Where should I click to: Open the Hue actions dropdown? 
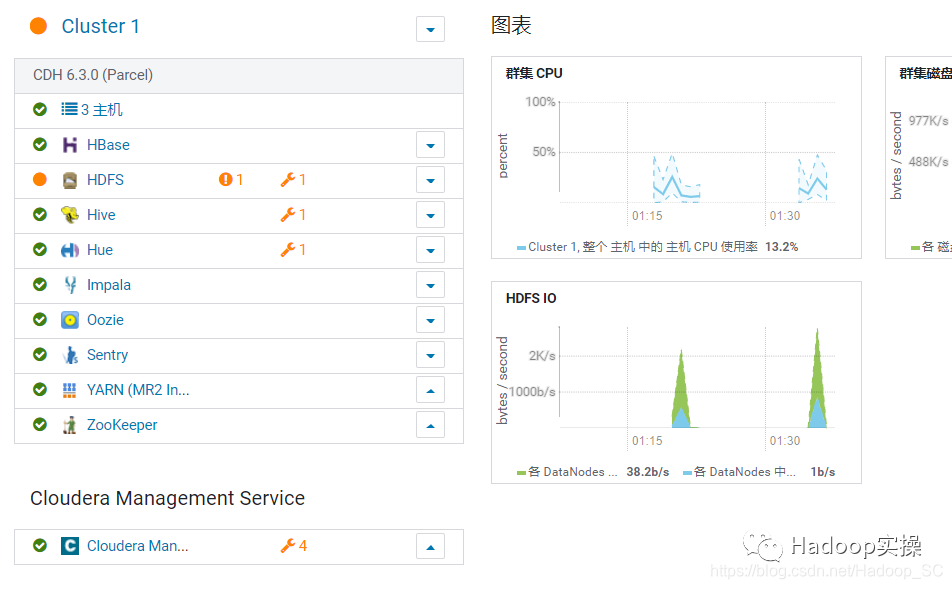(x=430, y=250)
